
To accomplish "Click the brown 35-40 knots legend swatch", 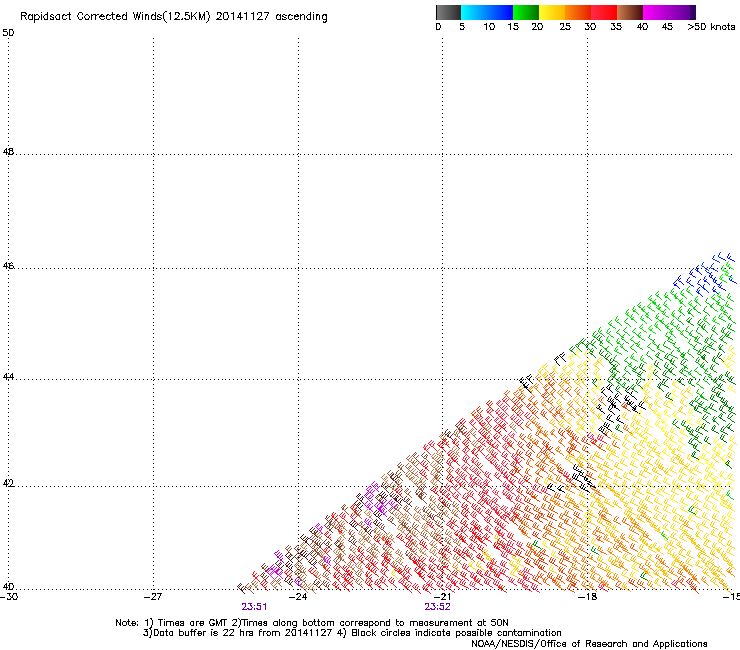I will (630, 12).
